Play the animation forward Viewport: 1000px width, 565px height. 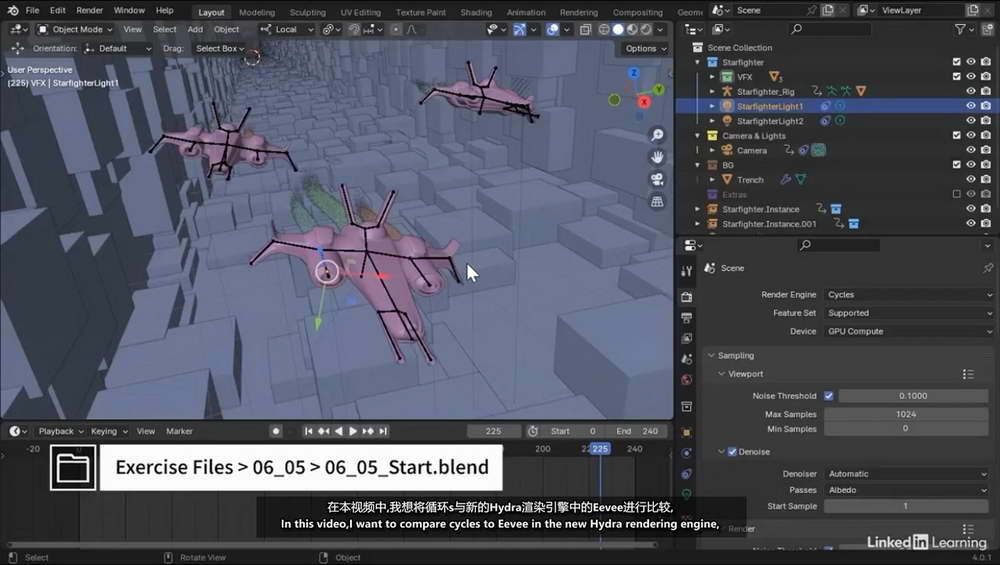click(353, 431)
